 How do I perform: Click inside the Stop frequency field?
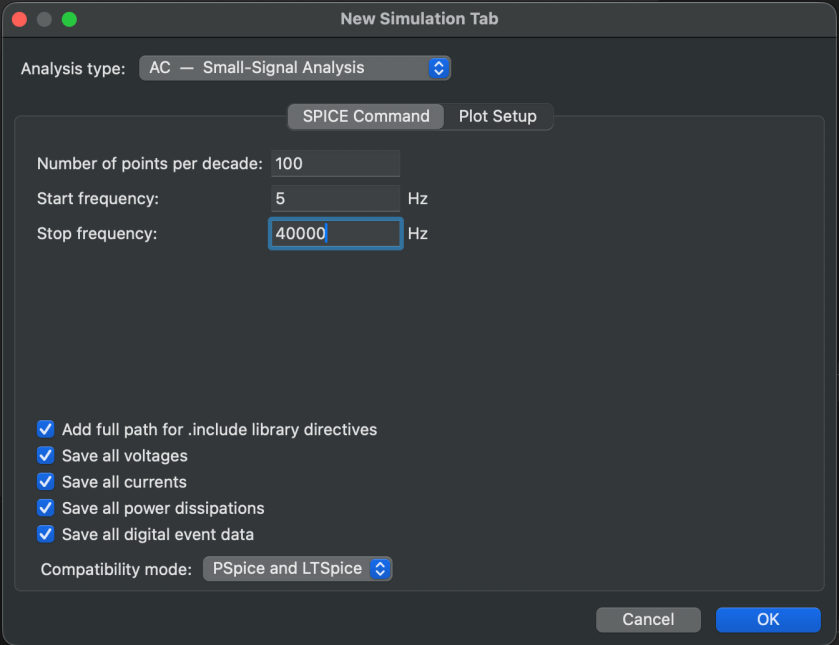point(335,233)
